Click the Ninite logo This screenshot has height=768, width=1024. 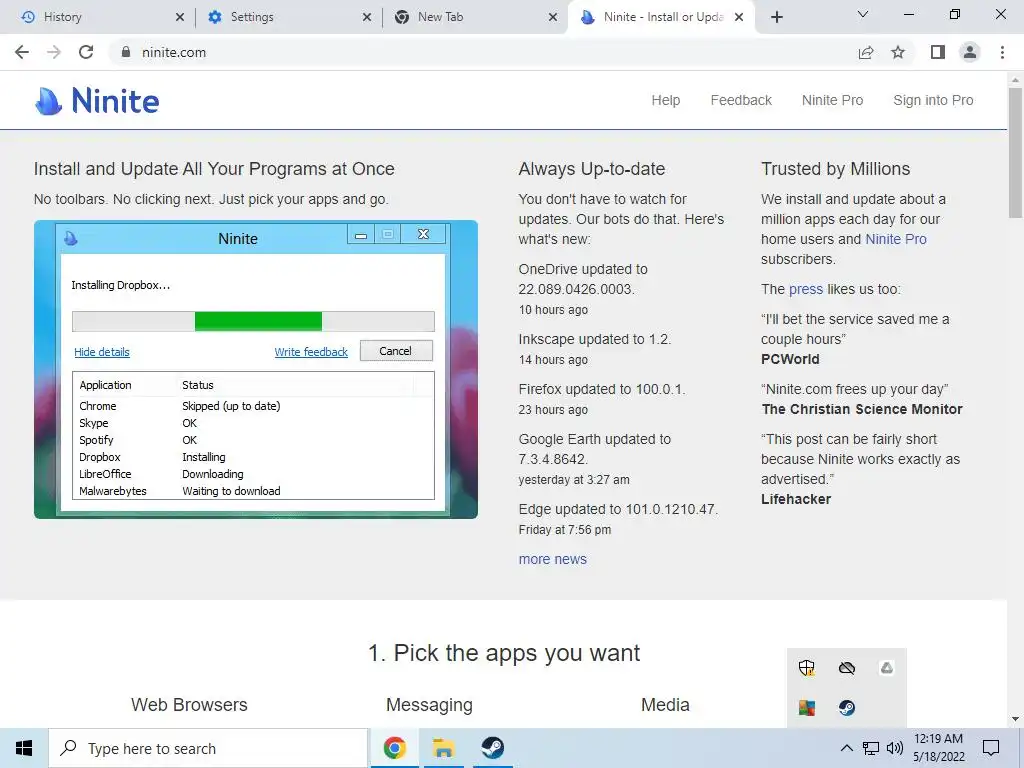click(97, 101)
